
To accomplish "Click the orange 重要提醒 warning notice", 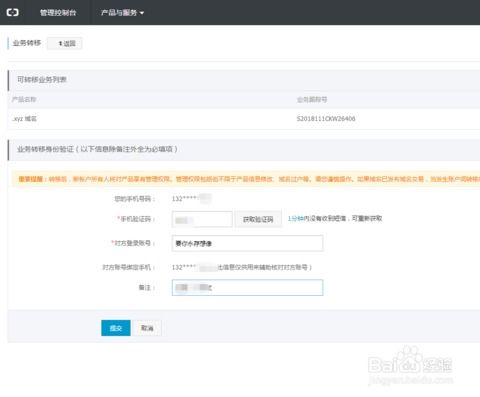I will 246,179.
